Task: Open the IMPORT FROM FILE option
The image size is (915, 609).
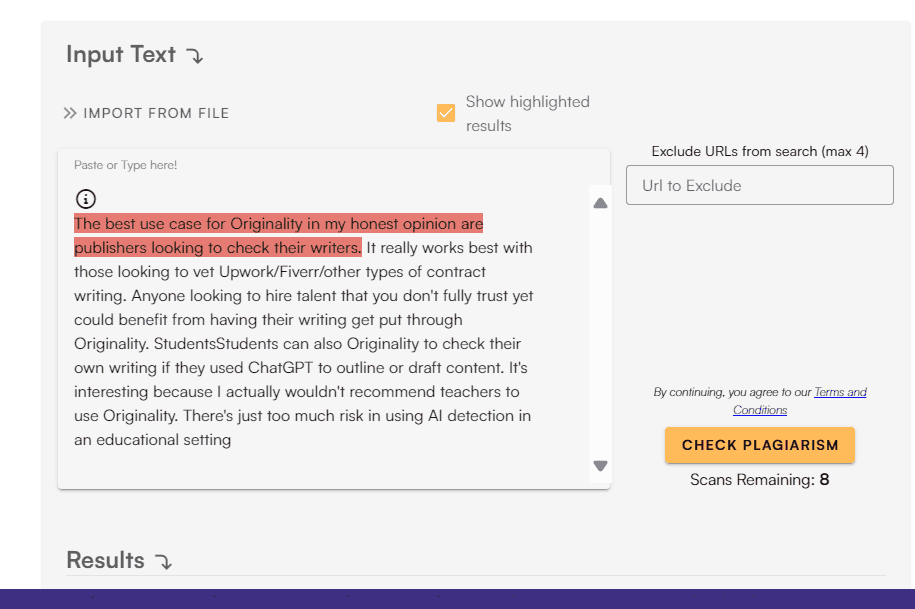Action: 156,113
